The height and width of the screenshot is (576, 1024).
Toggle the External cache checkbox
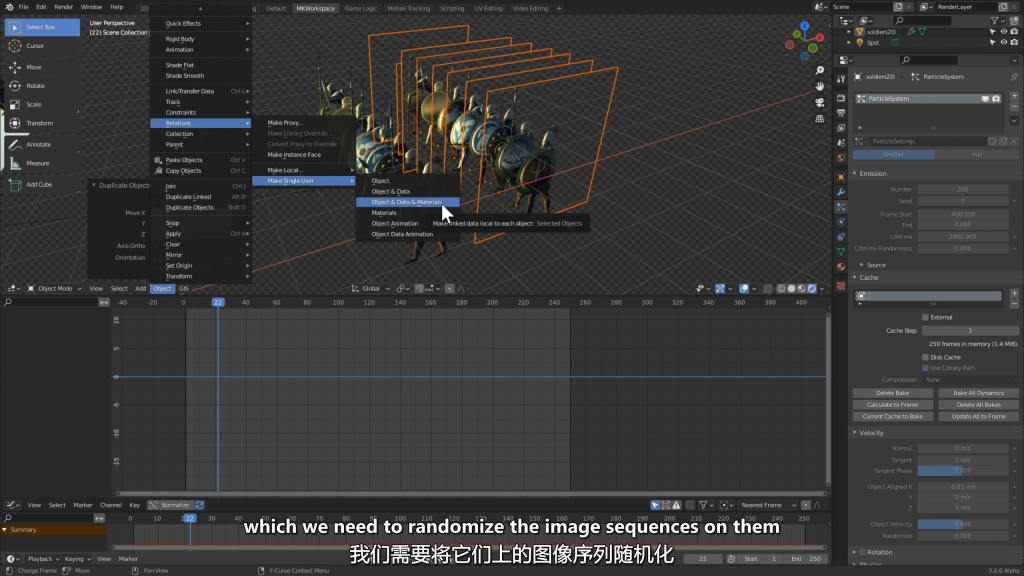(x=925, y=317)
